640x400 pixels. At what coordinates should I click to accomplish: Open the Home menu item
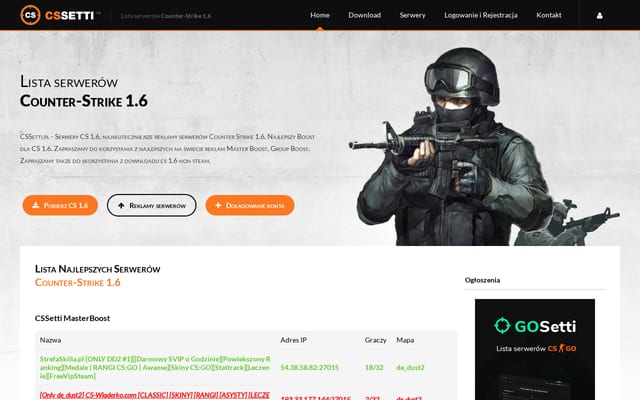(x=320, y=15)
